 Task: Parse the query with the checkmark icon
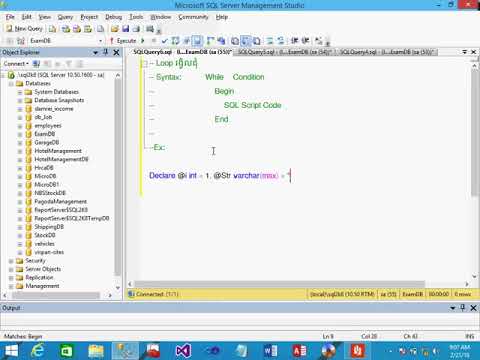point(164,41)
